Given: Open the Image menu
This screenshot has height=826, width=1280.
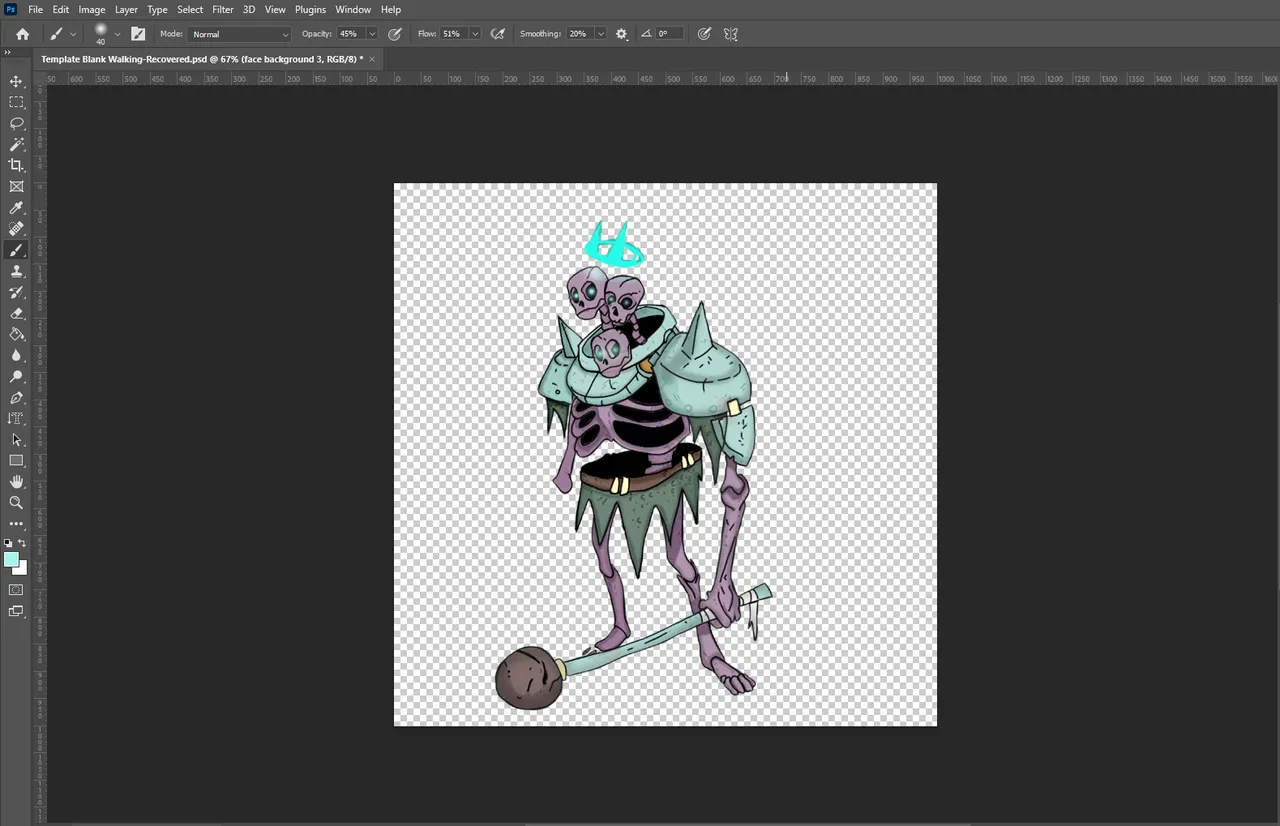Looking at the screenshot, I should [x=92, y=9].
